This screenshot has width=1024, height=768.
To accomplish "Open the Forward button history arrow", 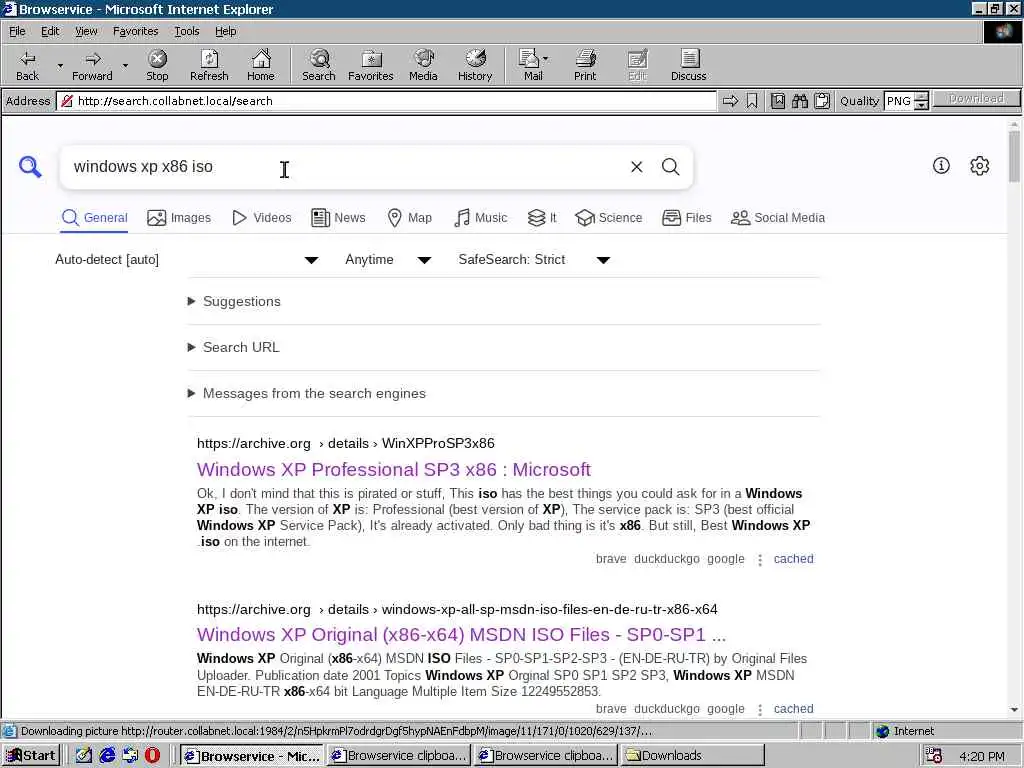I will coord(125,65).
